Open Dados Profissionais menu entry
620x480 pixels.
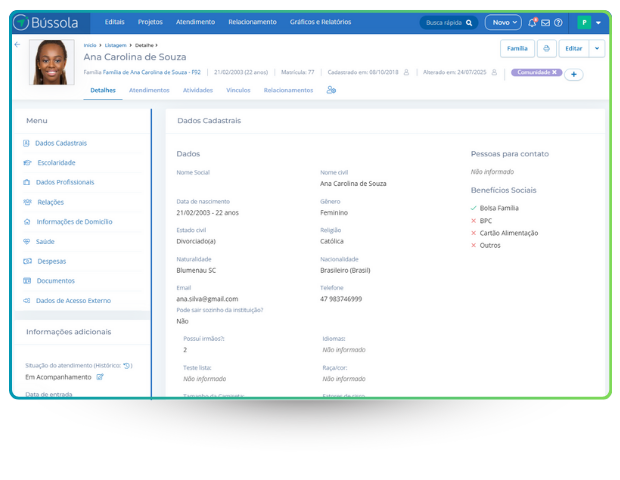[x=65, y=182]
